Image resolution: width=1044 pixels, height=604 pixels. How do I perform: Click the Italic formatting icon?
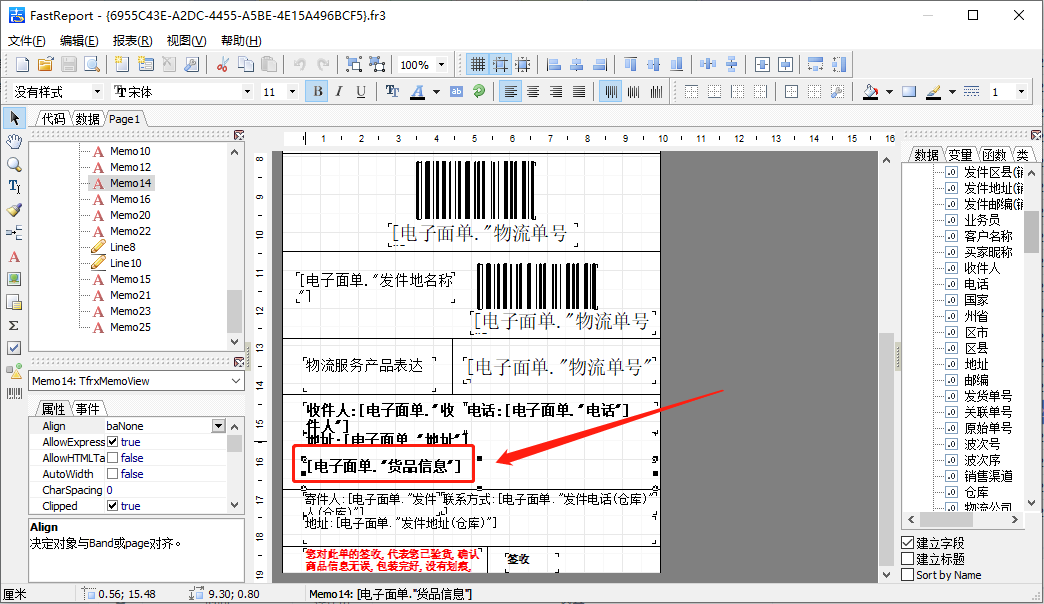[x=340, y=92]
